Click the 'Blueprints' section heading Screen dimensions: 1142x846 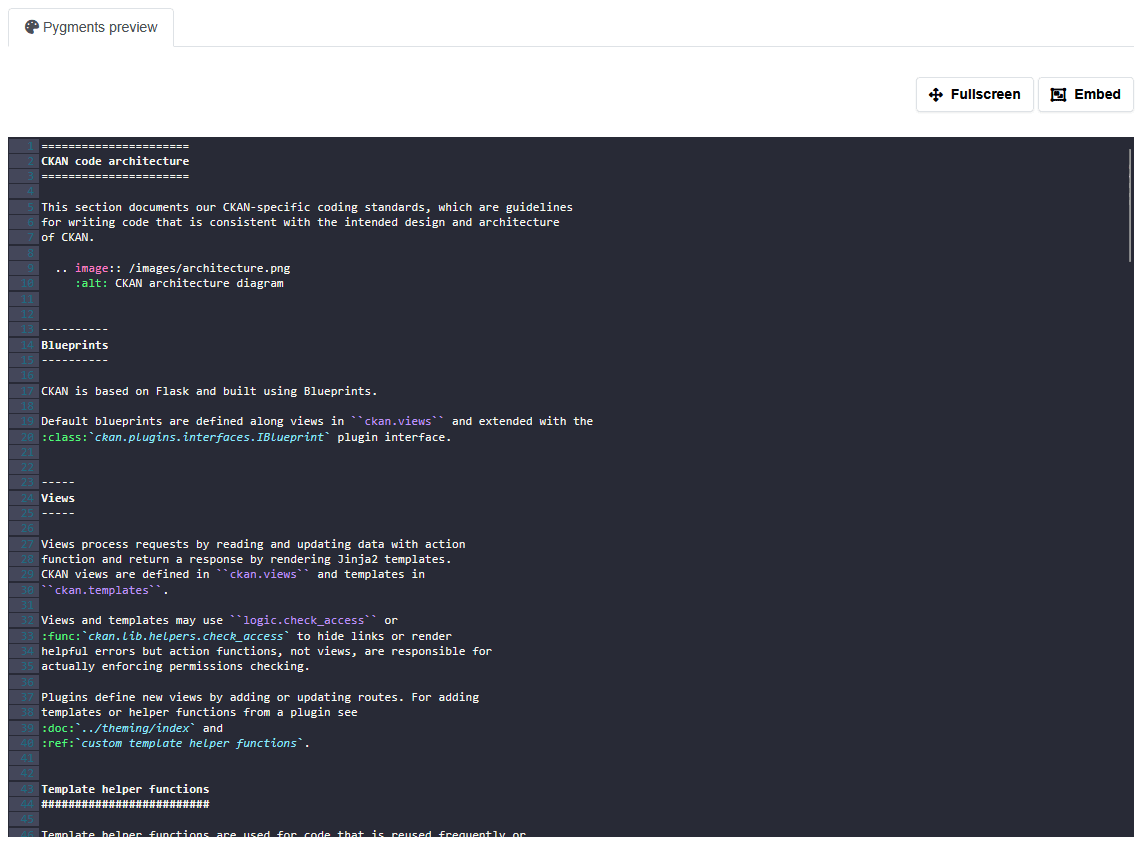[74, 345]
